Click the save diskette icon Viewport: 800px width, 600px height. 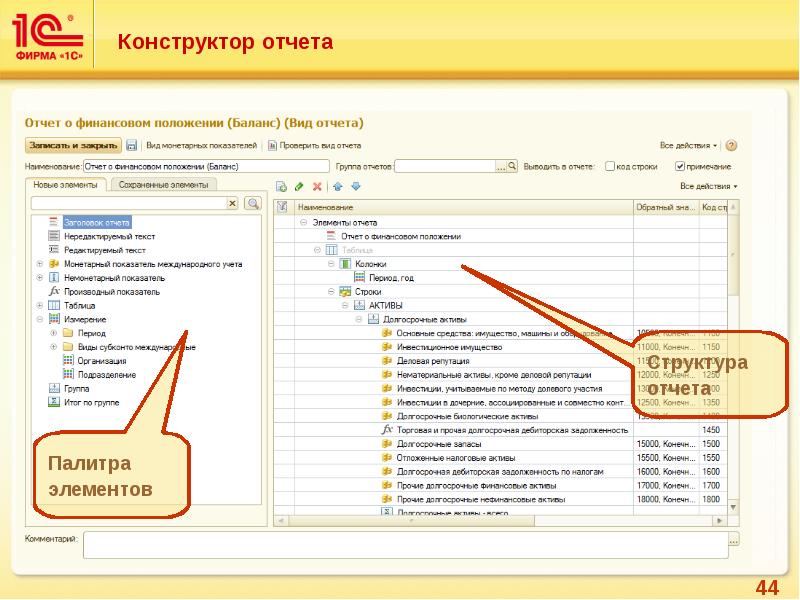(131, 146)
